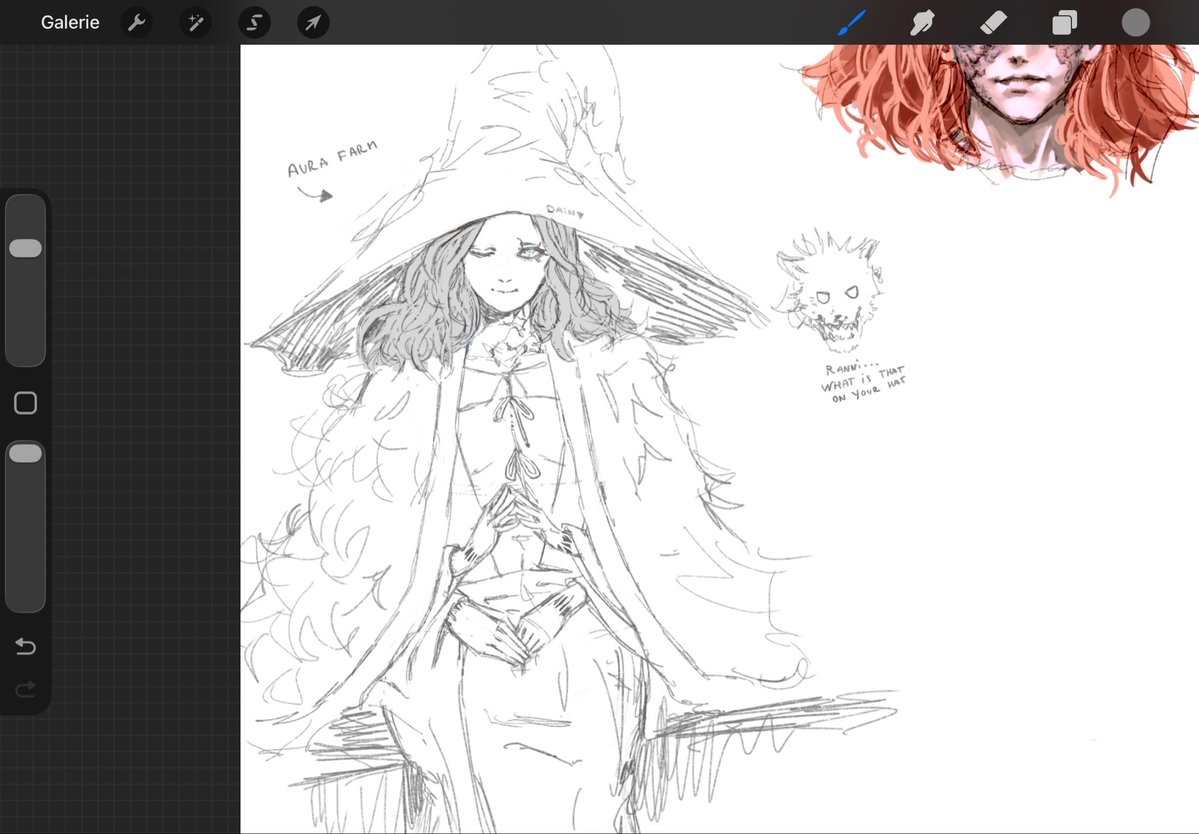Screen dimensions: 1199x834
Task: Tap the 'AURA FARM' handwritten note
Action: [332, 158]
